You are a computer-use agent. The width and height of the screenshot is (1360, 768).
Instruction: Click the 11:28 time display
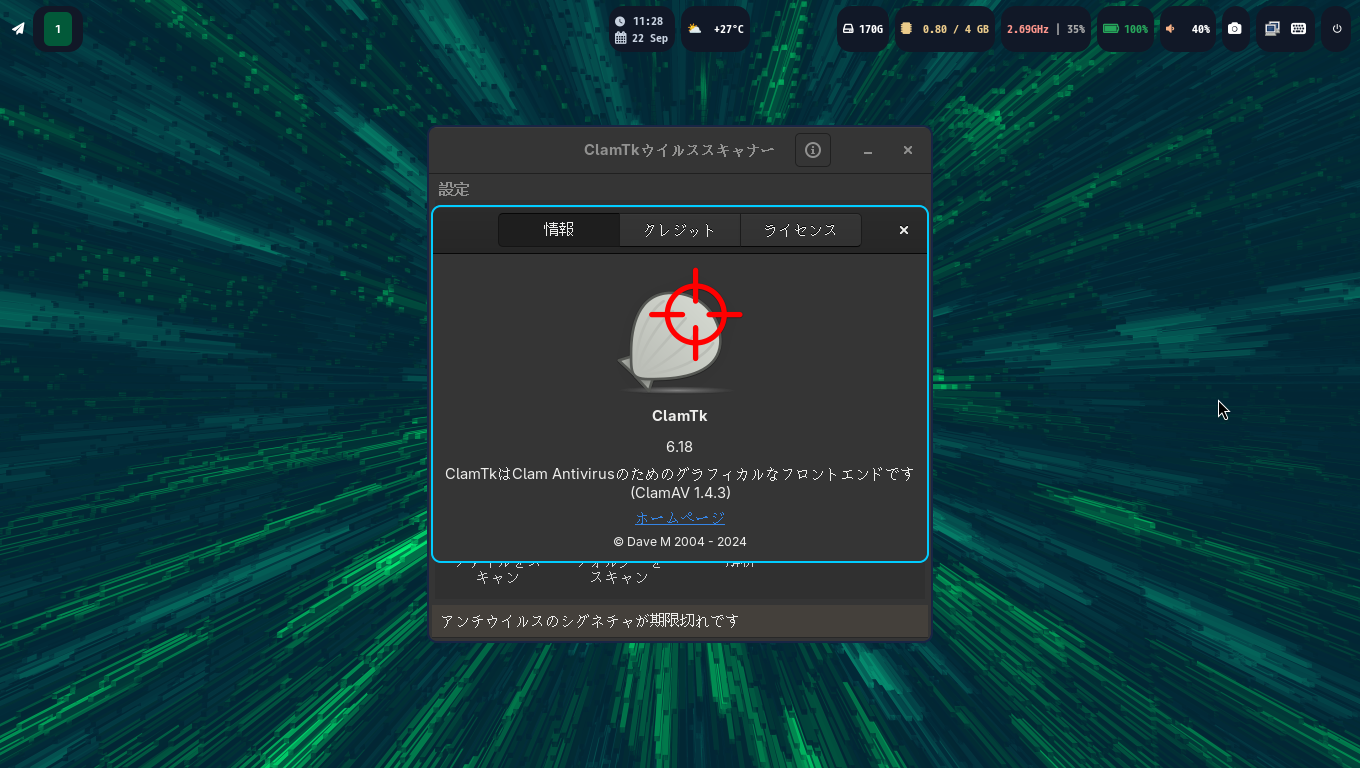point(648,21)
